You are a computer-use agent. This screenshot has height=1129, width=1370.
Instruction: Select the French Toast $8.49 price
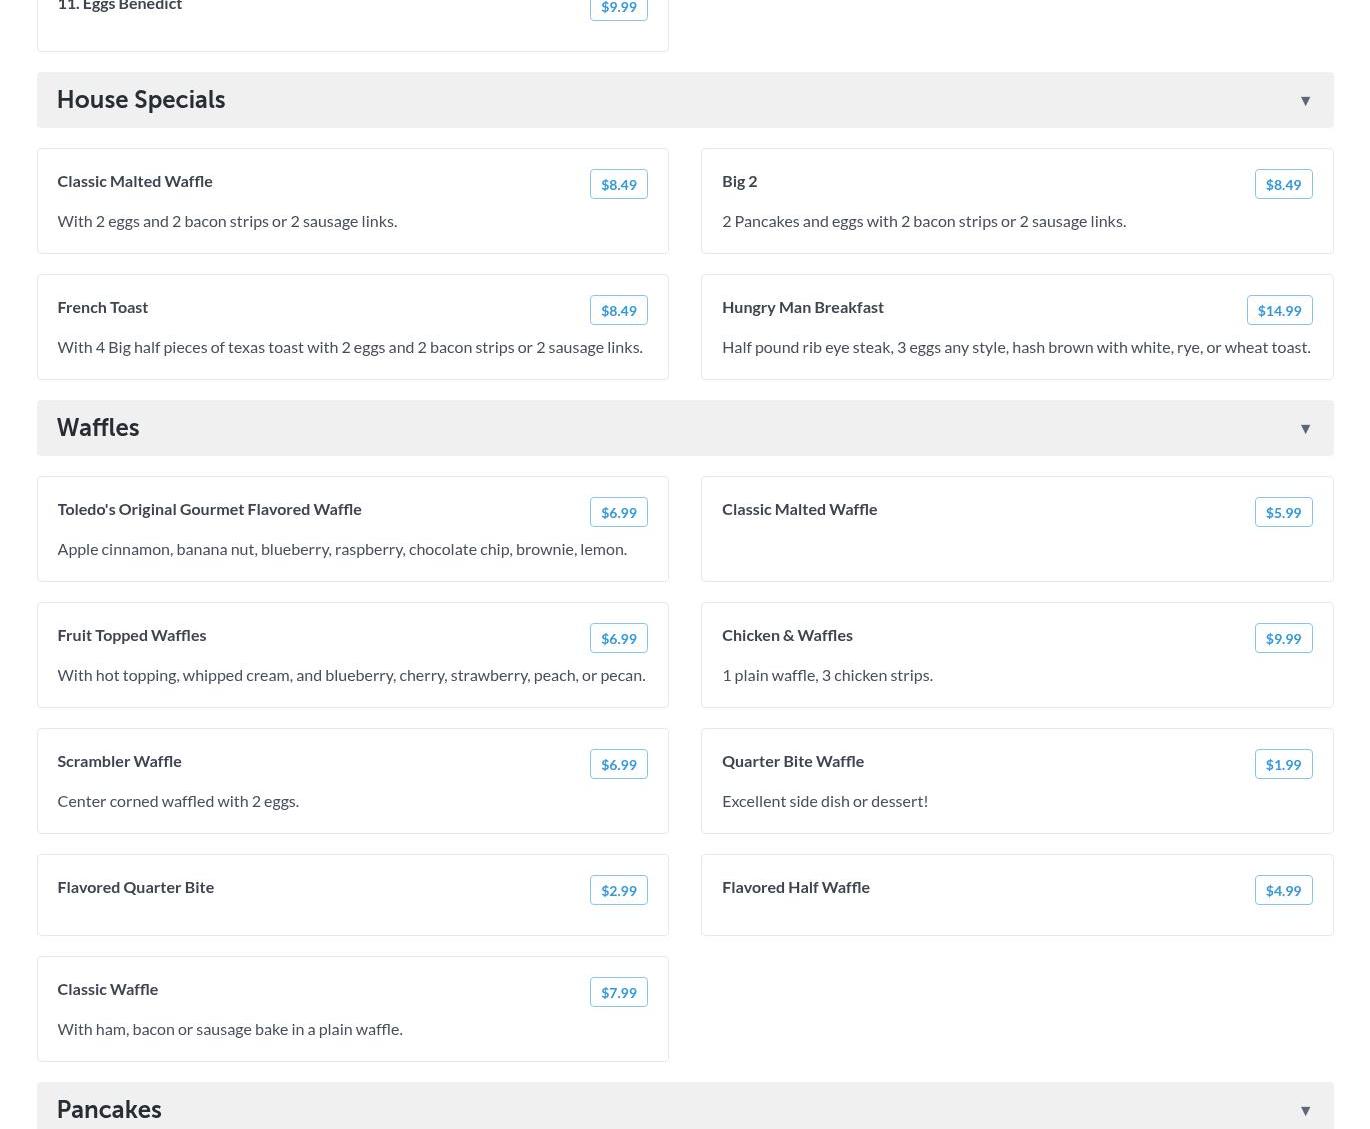(618, 310)
